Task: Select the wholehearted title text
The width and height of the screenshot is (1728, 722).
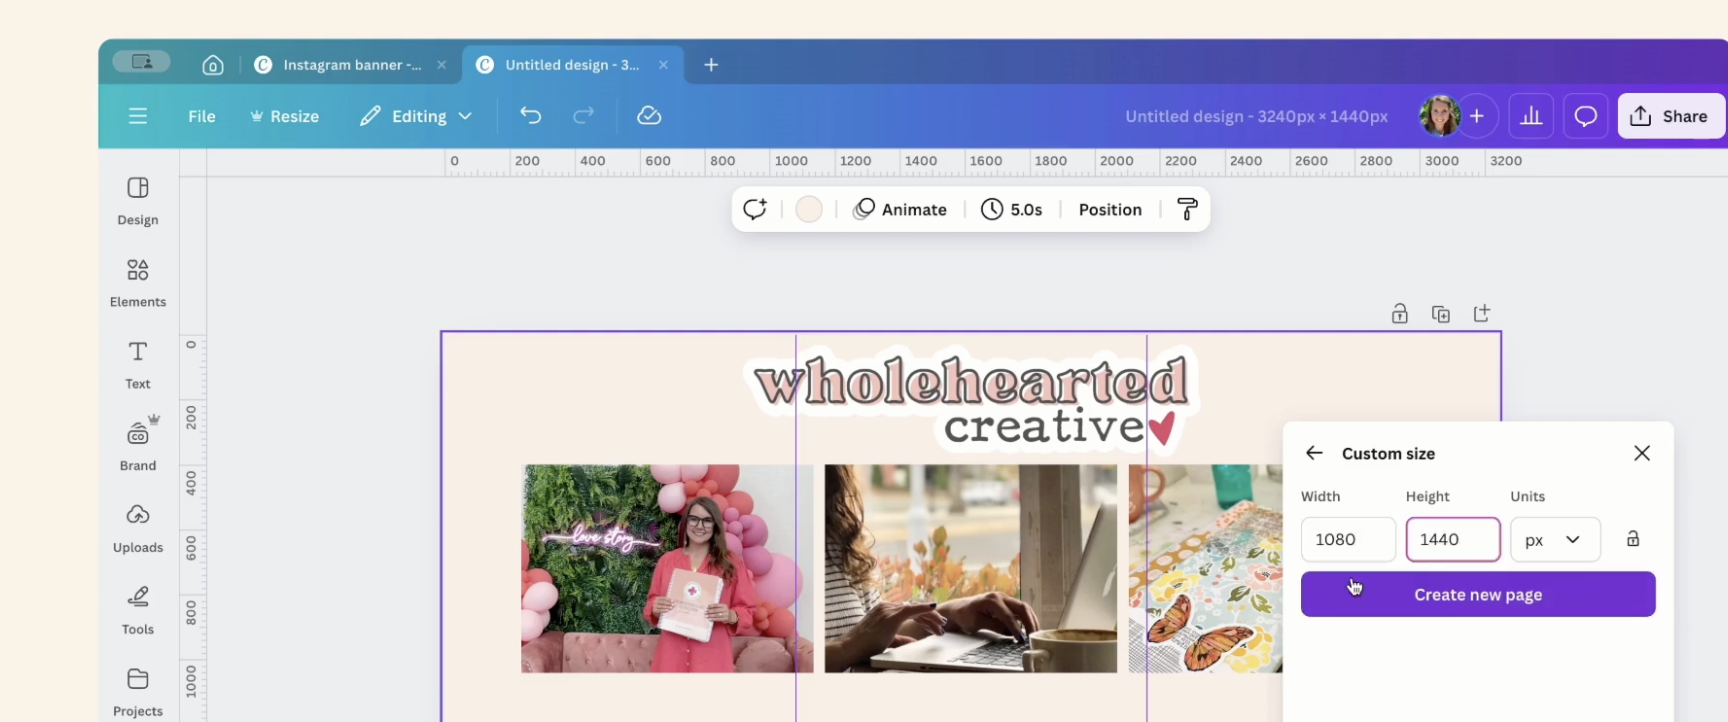Action: (971, 380)
